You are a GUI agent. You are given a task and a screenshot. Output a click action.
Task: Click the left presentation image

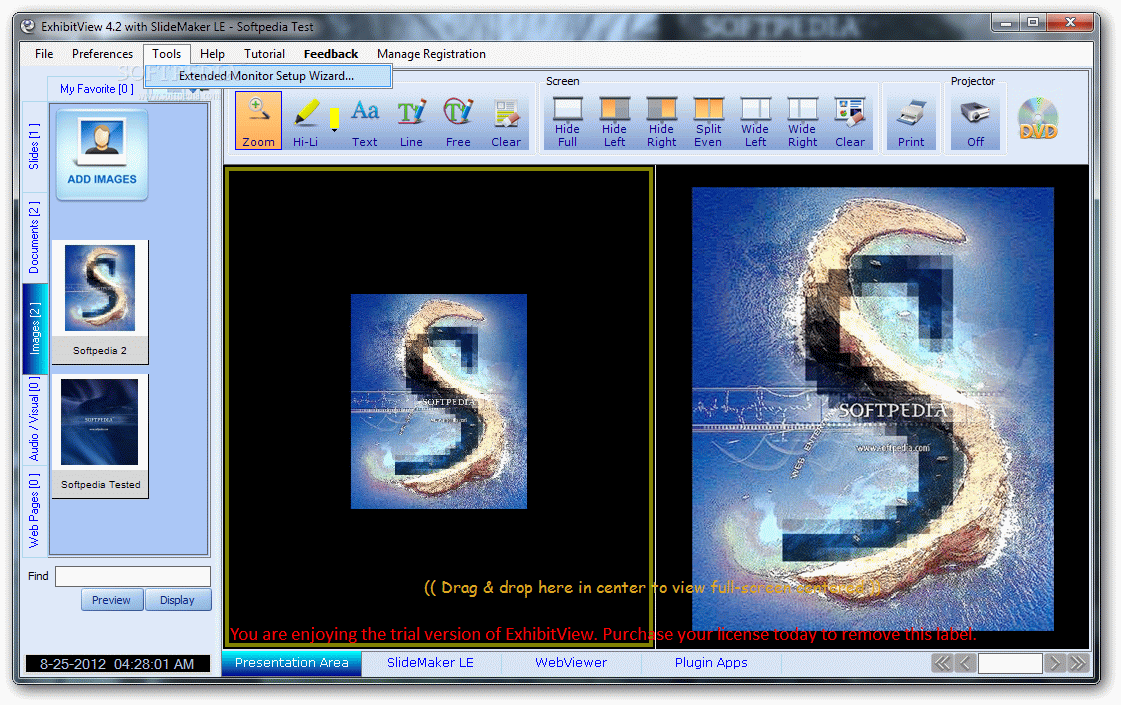[439, 401]
